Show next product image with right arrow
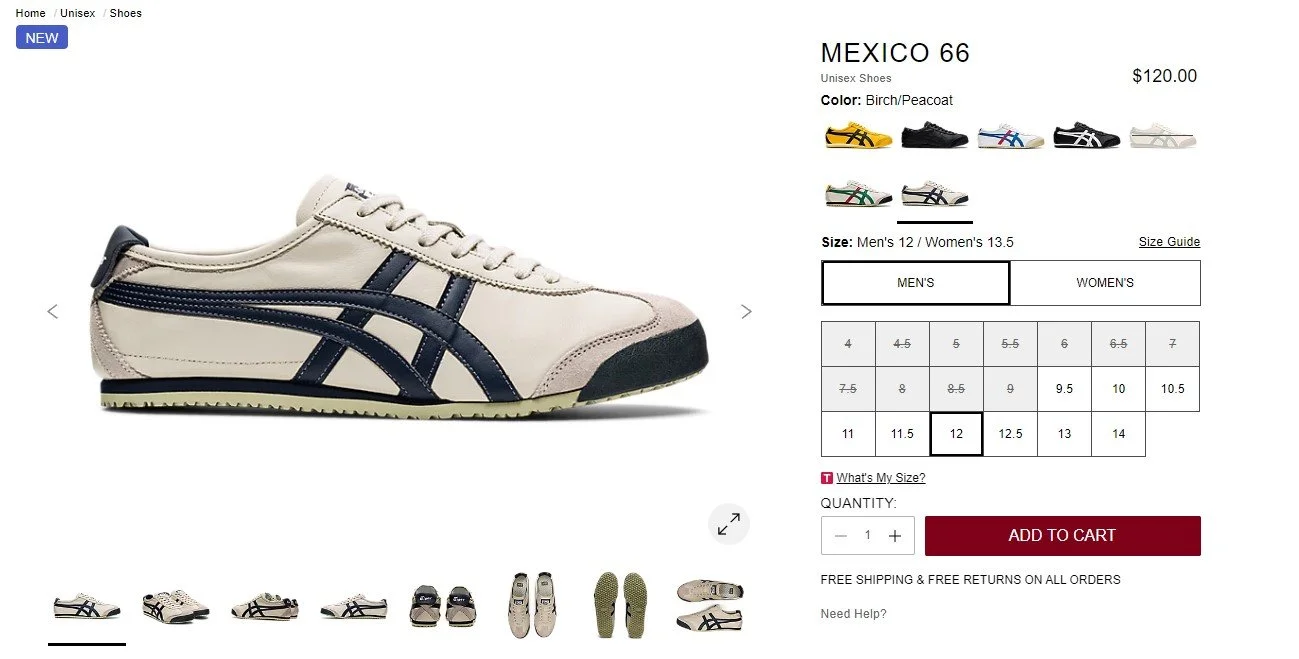The height and width of the screenshot is (659, 1299). tap(746, 311)
